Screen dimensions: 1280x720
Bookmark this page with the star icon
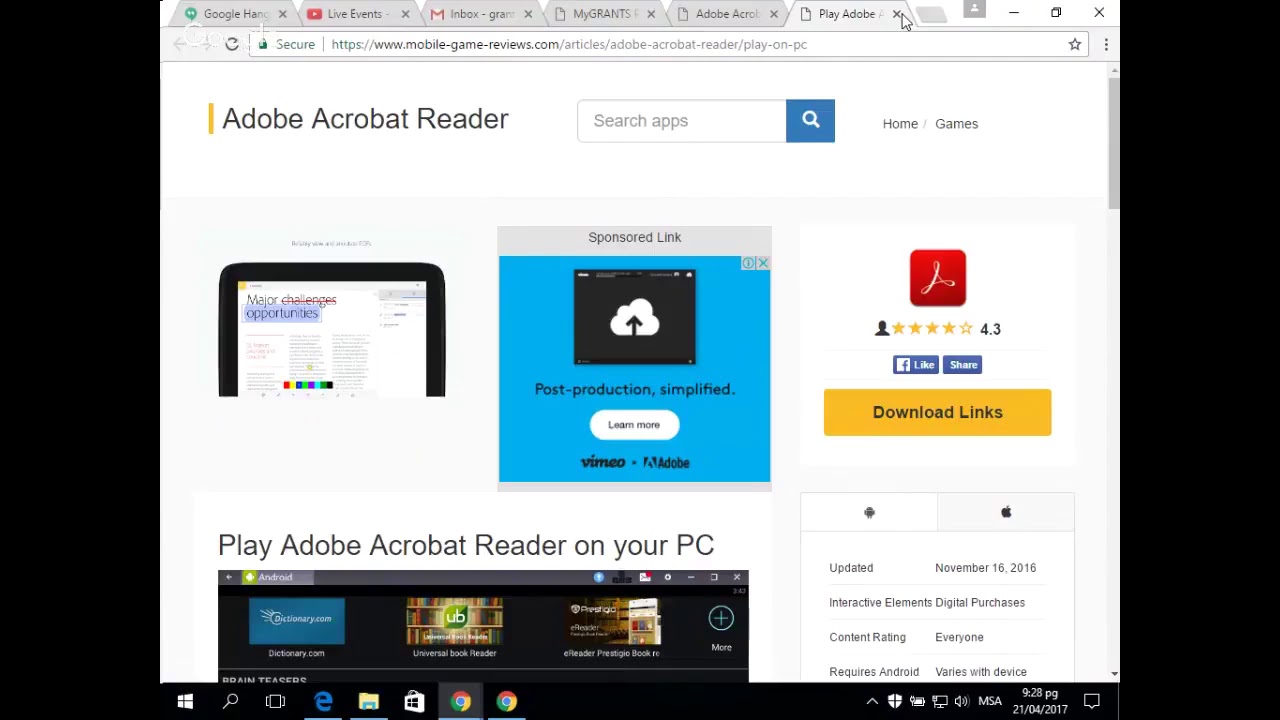pos(1075,44)
